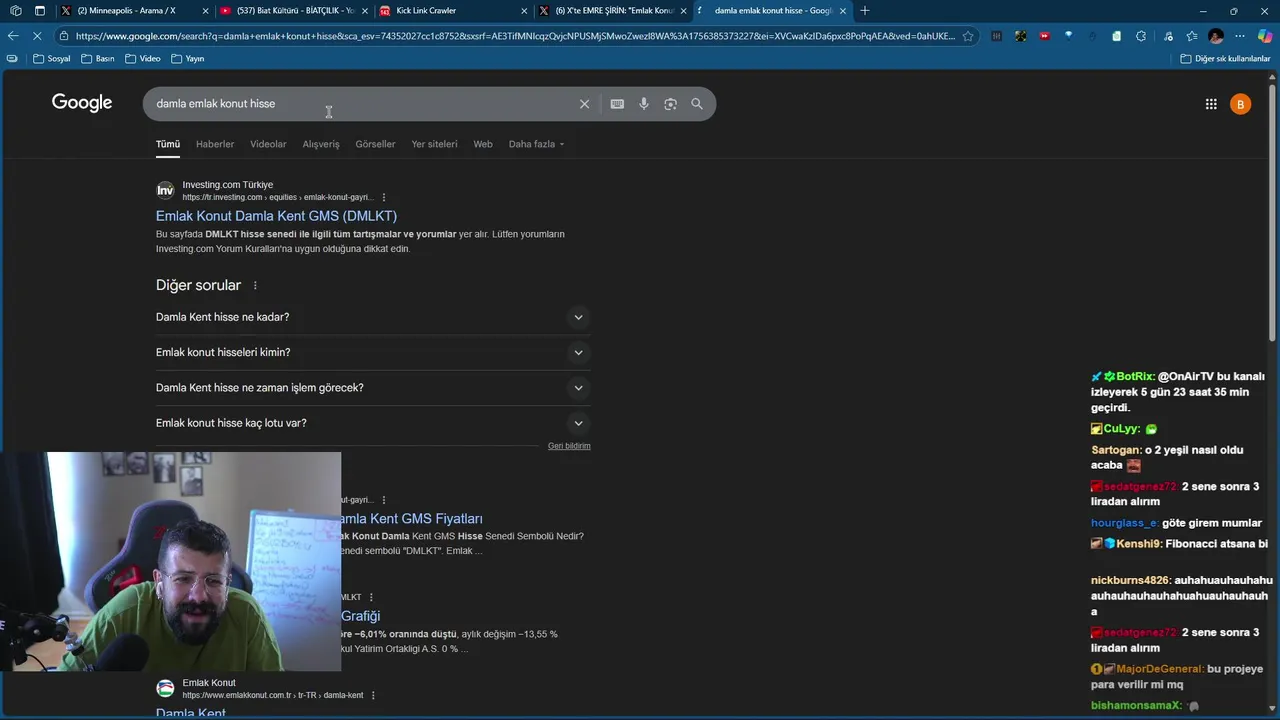The width and height of the screenshot is (1280, 720).
Task: Submit search with magnifier icon
Action: [697, 104]
